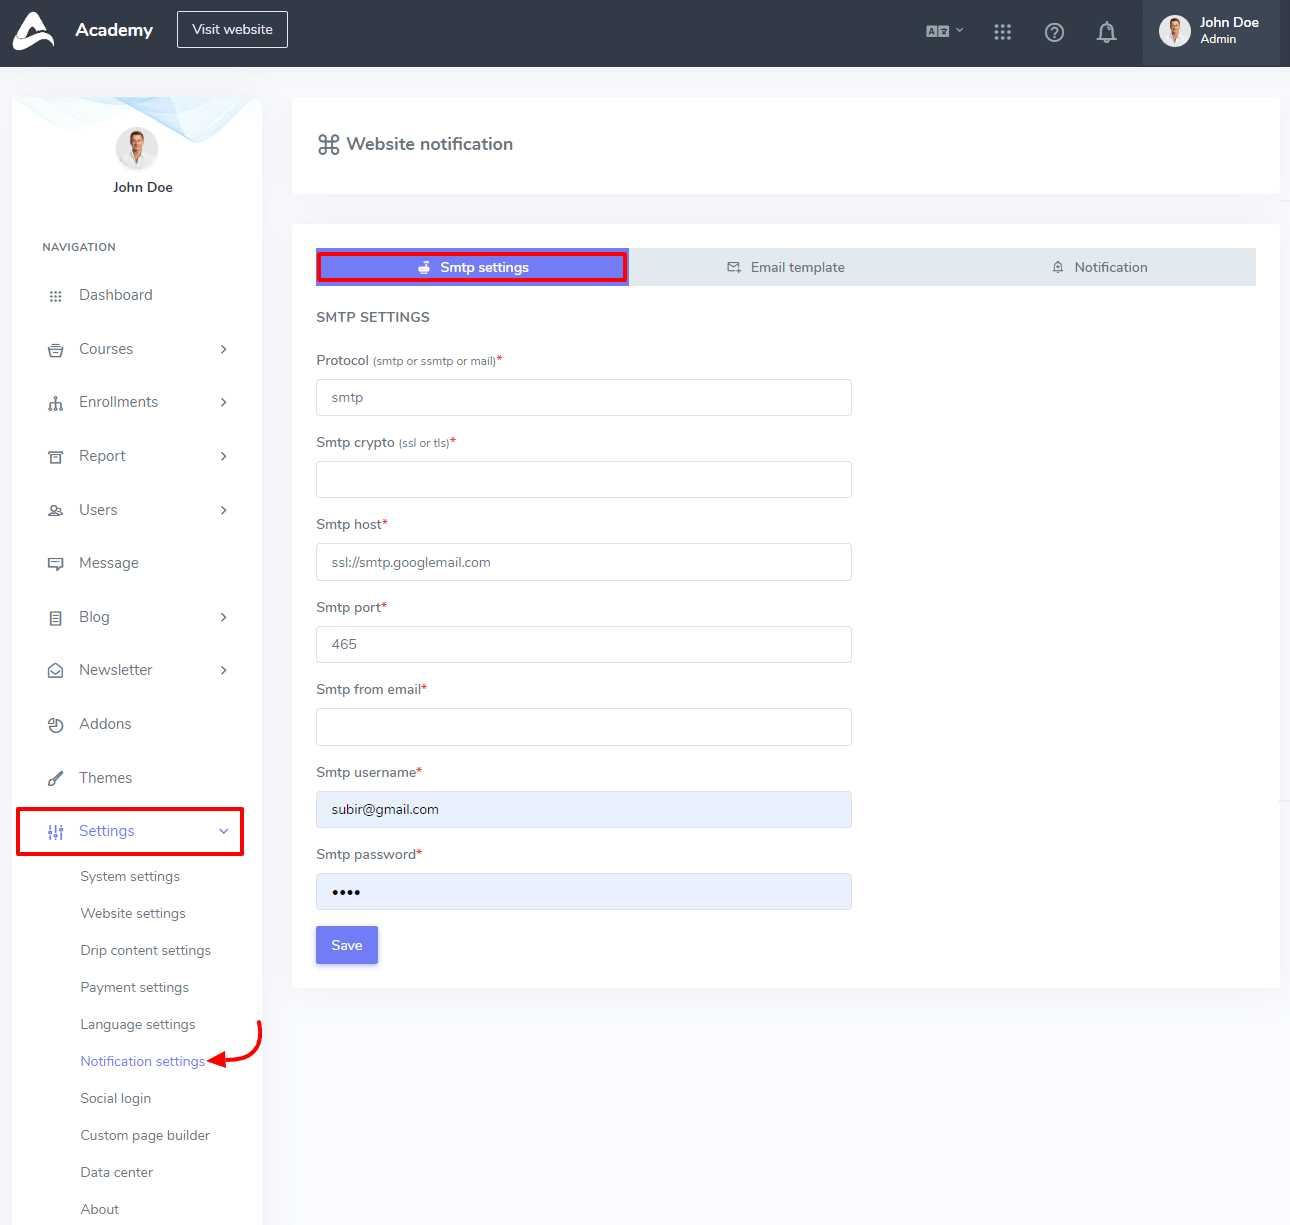The width and height of the screenshot is (1290, 1225).
Task: Click into the Smtp crypto field
Action: tap(583, 480)
